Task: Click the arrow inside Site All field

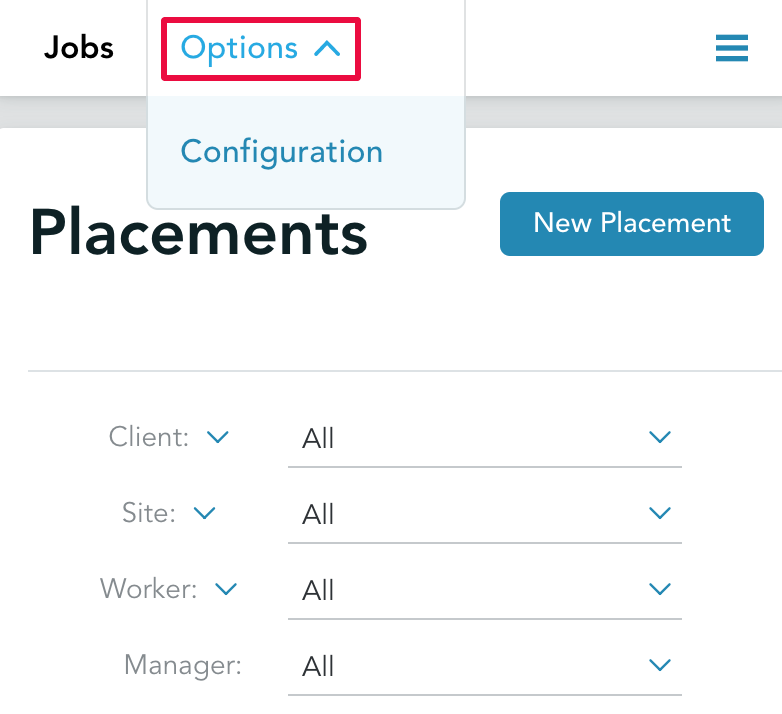Action: point(660,513)
